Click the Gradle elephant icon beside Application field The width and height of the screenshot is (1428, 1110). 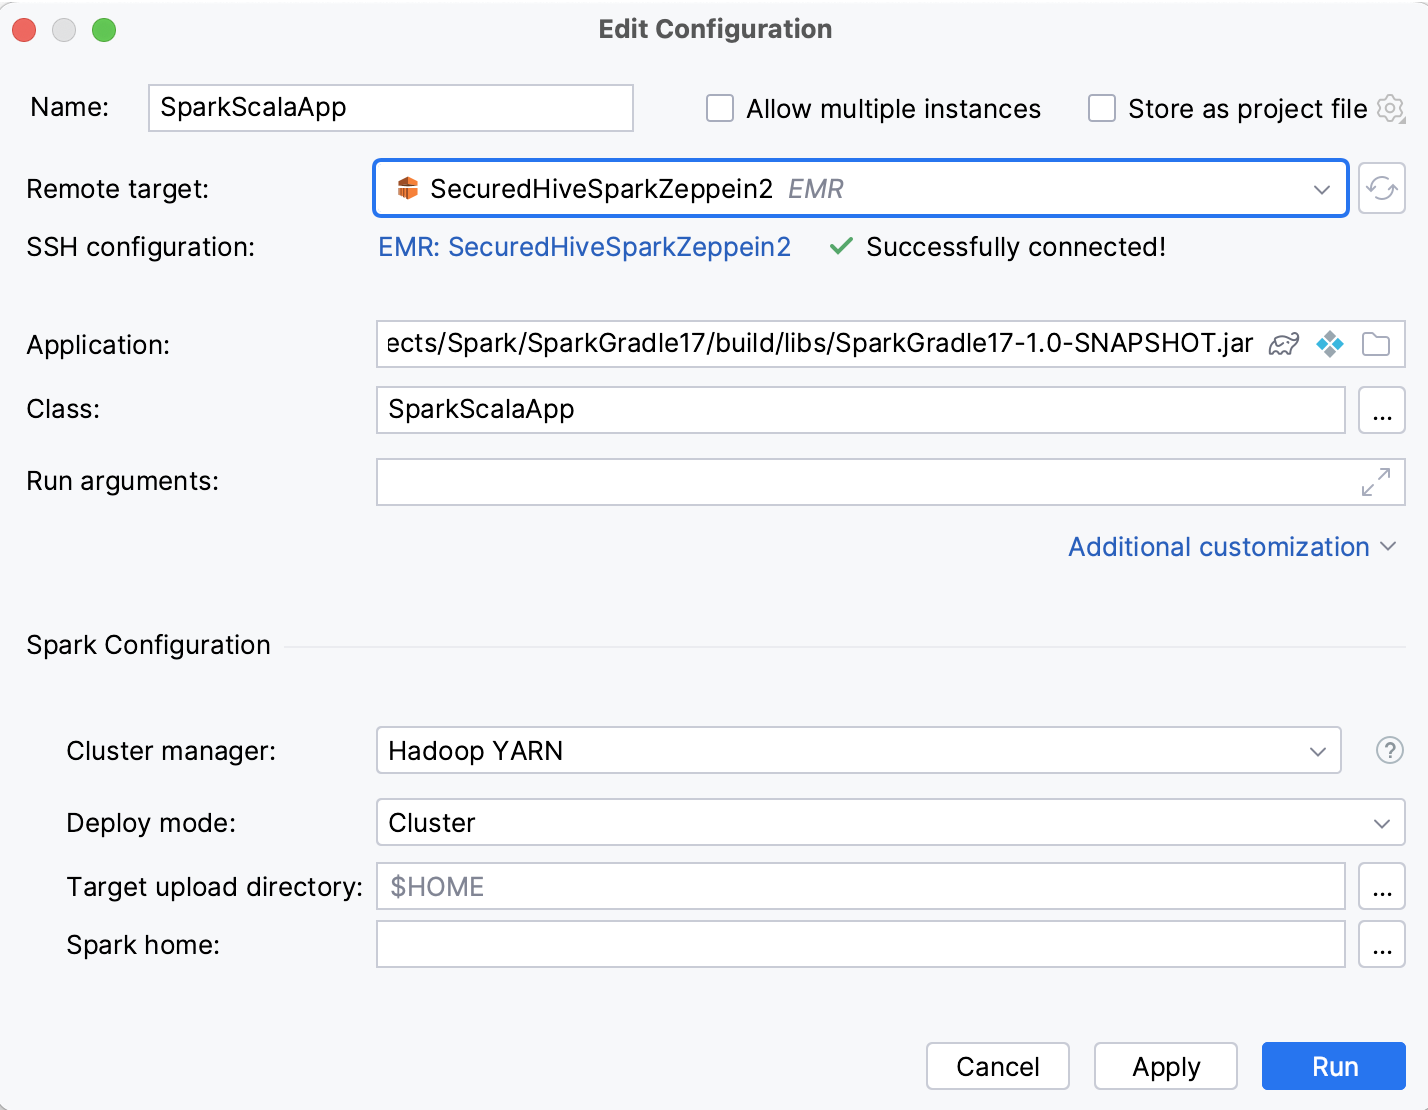1283,344
